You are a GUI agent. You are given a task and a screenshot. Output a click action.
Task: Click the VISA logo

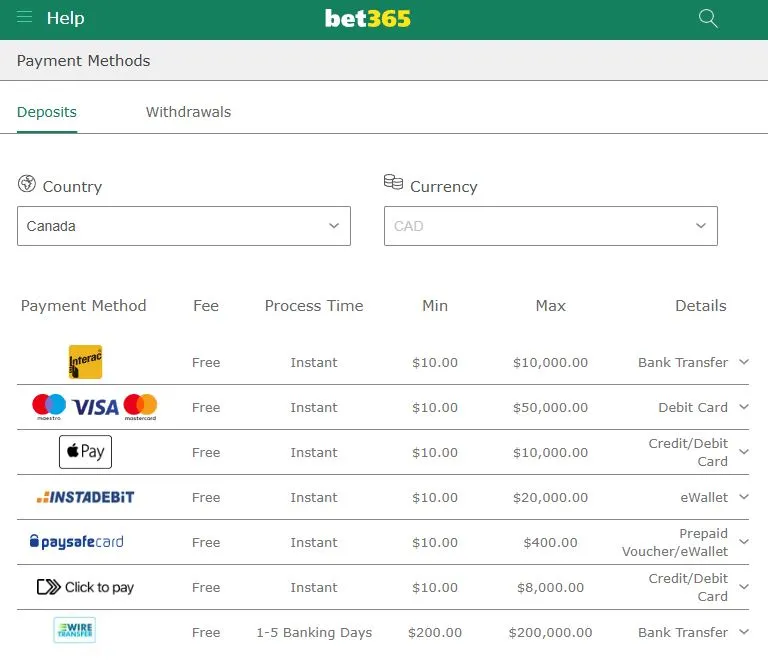pyautogui.click(x=95, y=407)
